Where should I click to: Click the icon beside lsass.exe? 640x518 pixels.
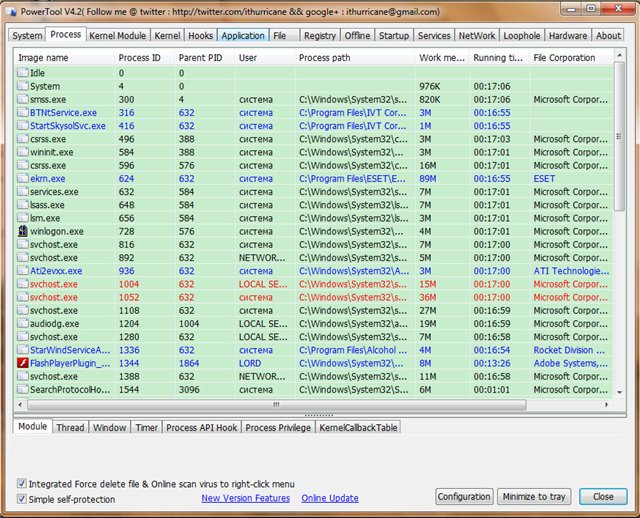point(23,205)
